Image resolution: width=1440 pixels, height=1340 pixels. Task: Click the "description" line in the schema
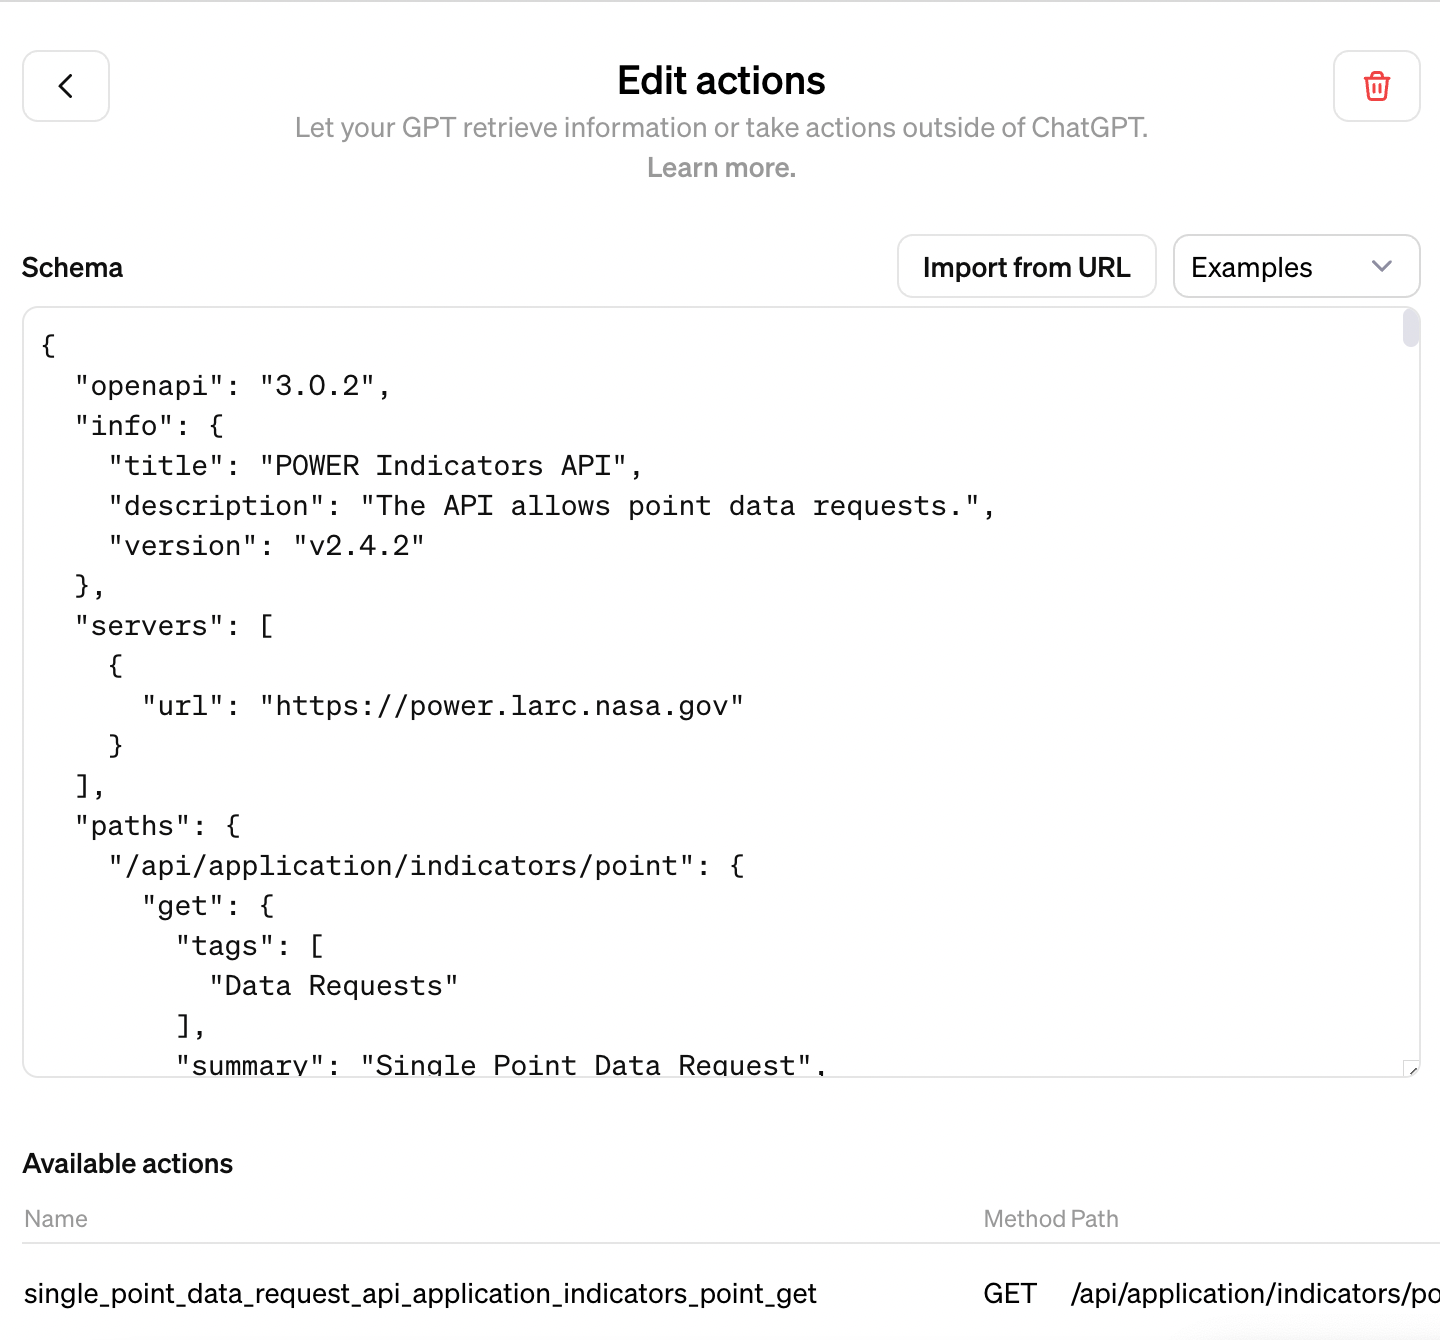tap(552, 506)
